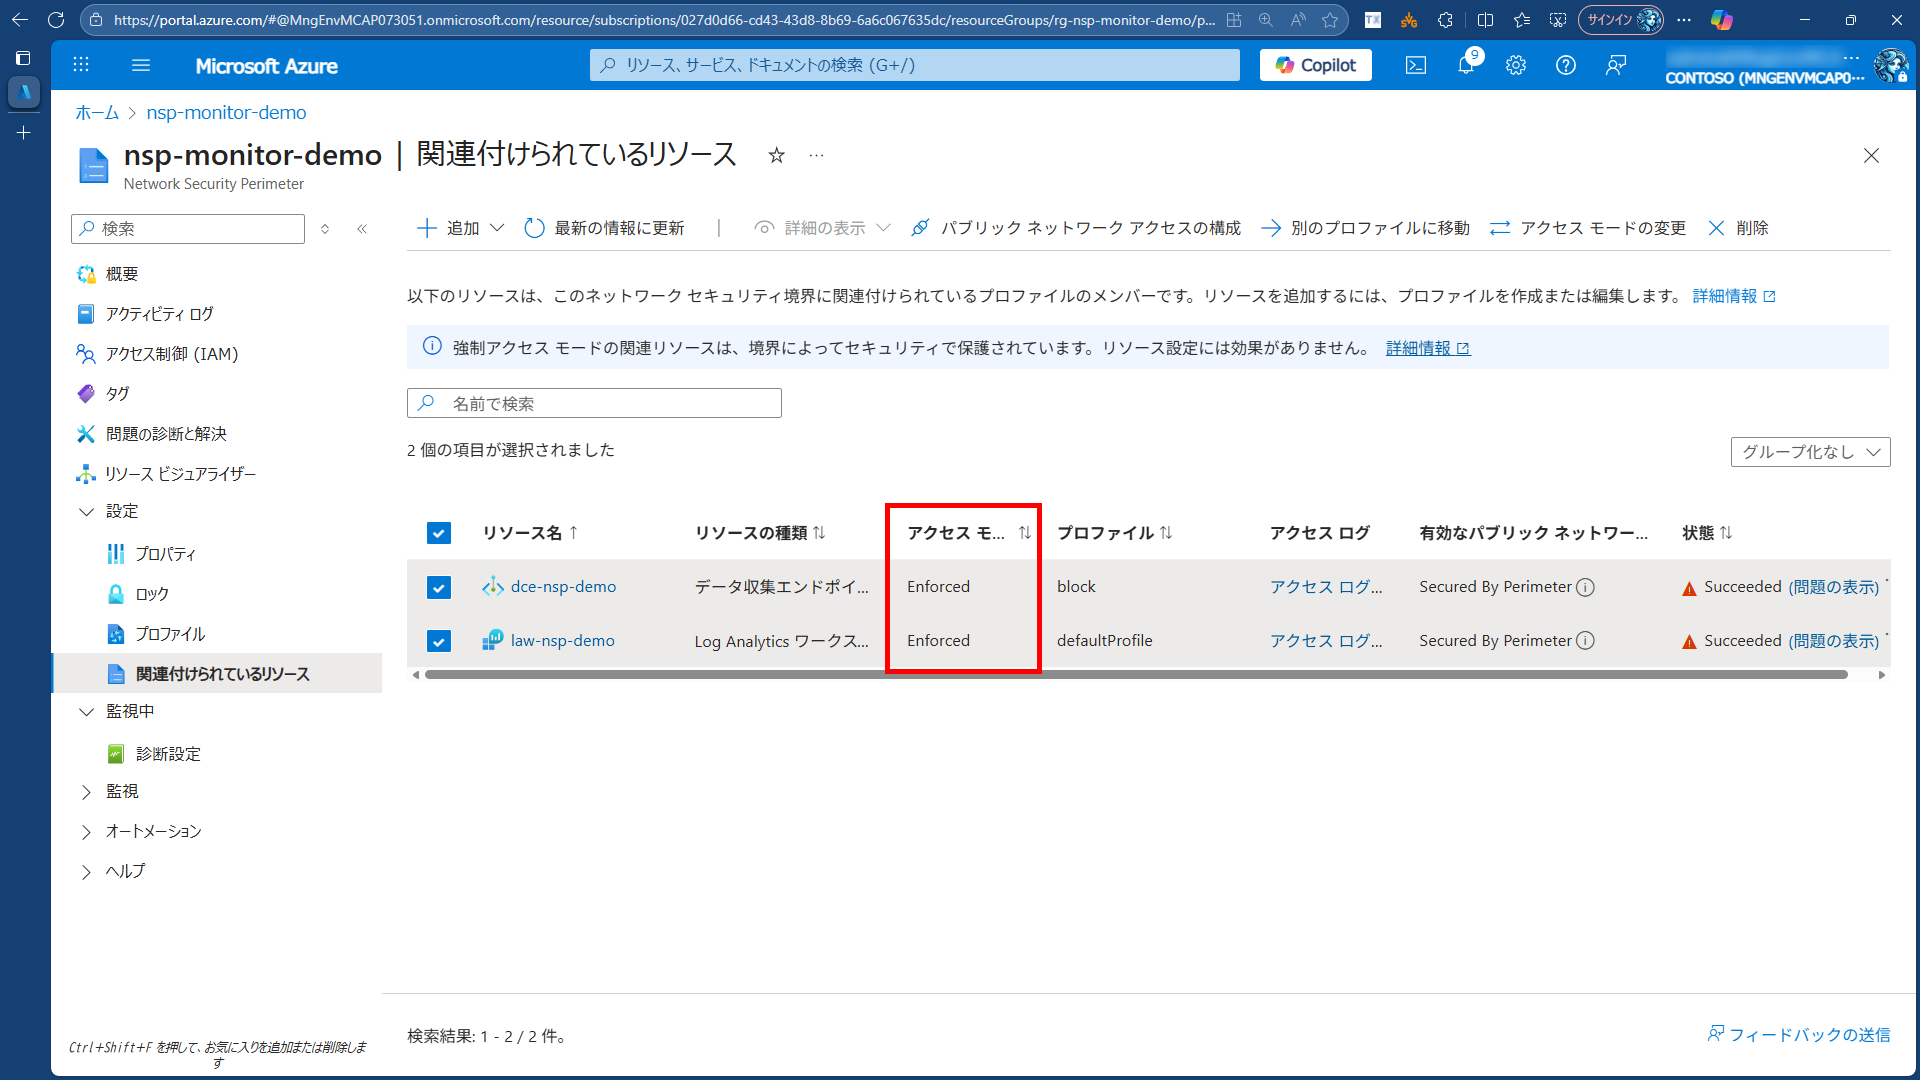
Task: Open Copilot from the top bar
Action: (1314, 64)
